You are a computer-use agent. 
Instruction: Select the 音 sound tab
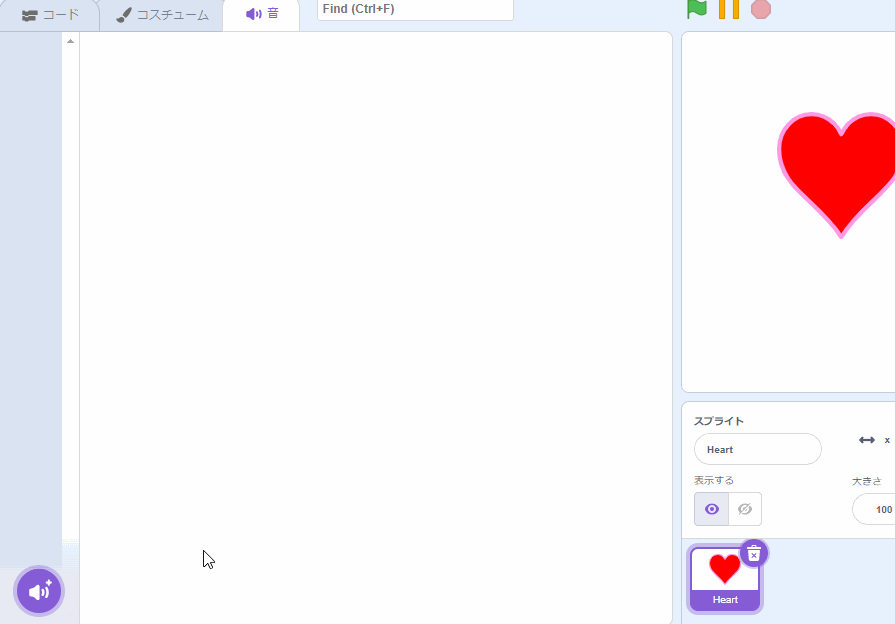point(261,15)
